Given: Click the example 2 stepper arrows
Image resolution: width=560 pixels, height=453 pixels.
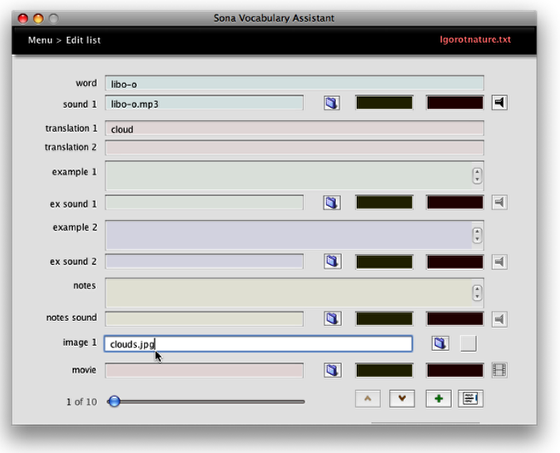Looking at the screenshot, I should (477, 235).
